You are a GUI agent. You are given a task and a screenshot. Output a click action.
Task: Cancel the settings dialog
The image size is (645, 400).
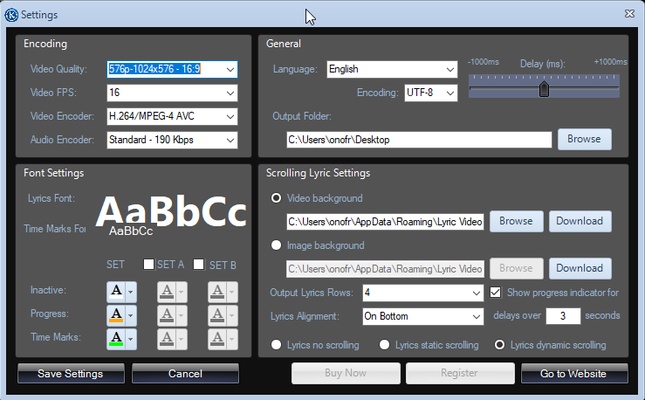click(x=185, y=373)
